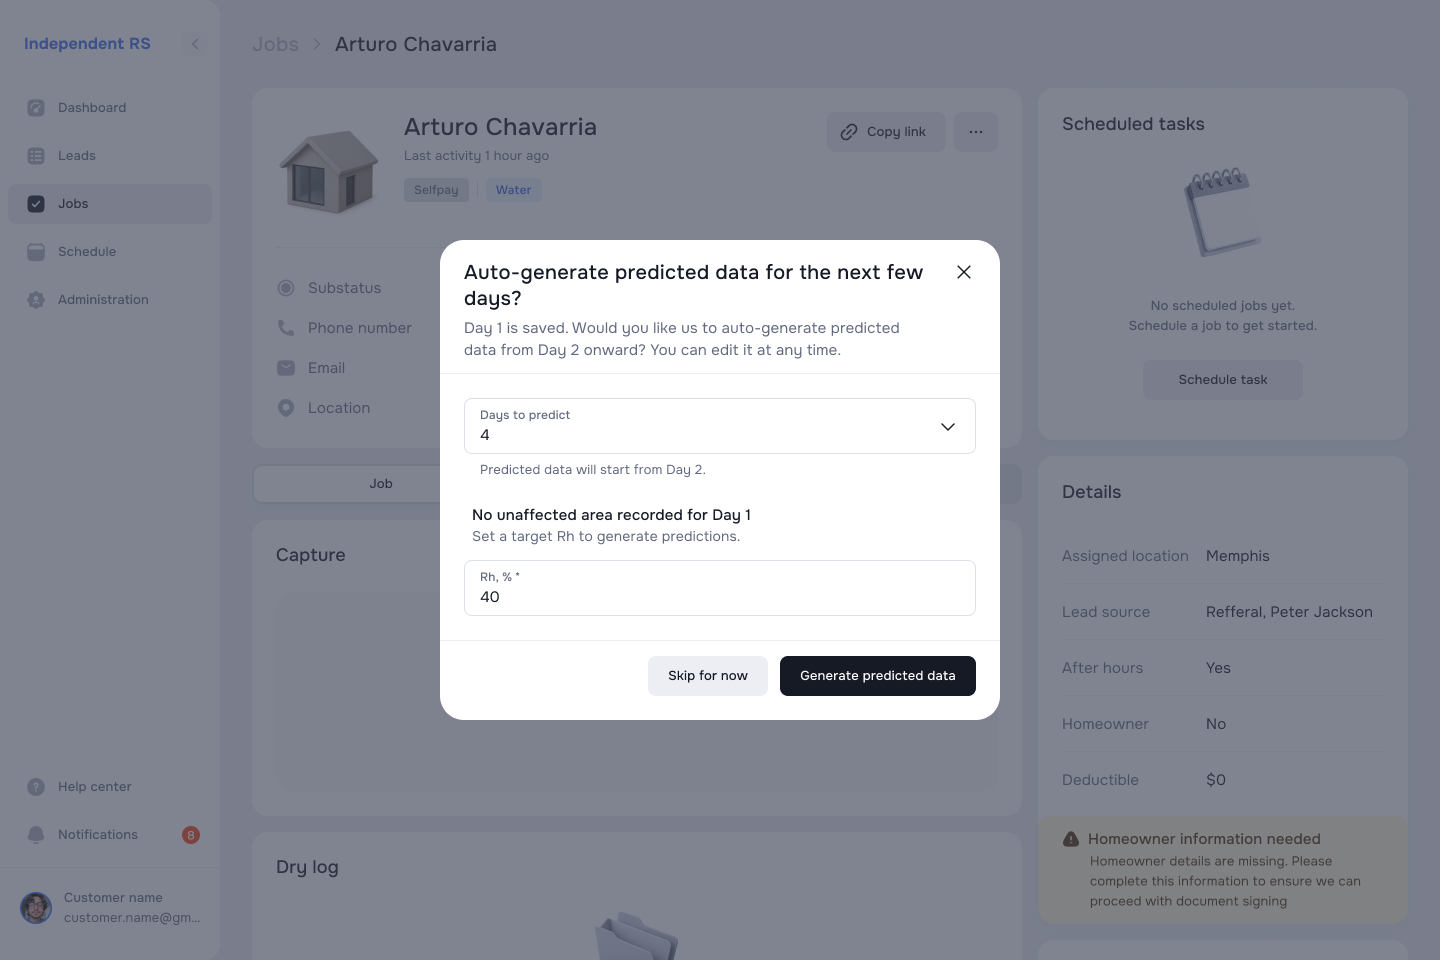This screenshot has width=1440, height=960.
Task: Click the Notifications bell icon
Action: point(36,835)
